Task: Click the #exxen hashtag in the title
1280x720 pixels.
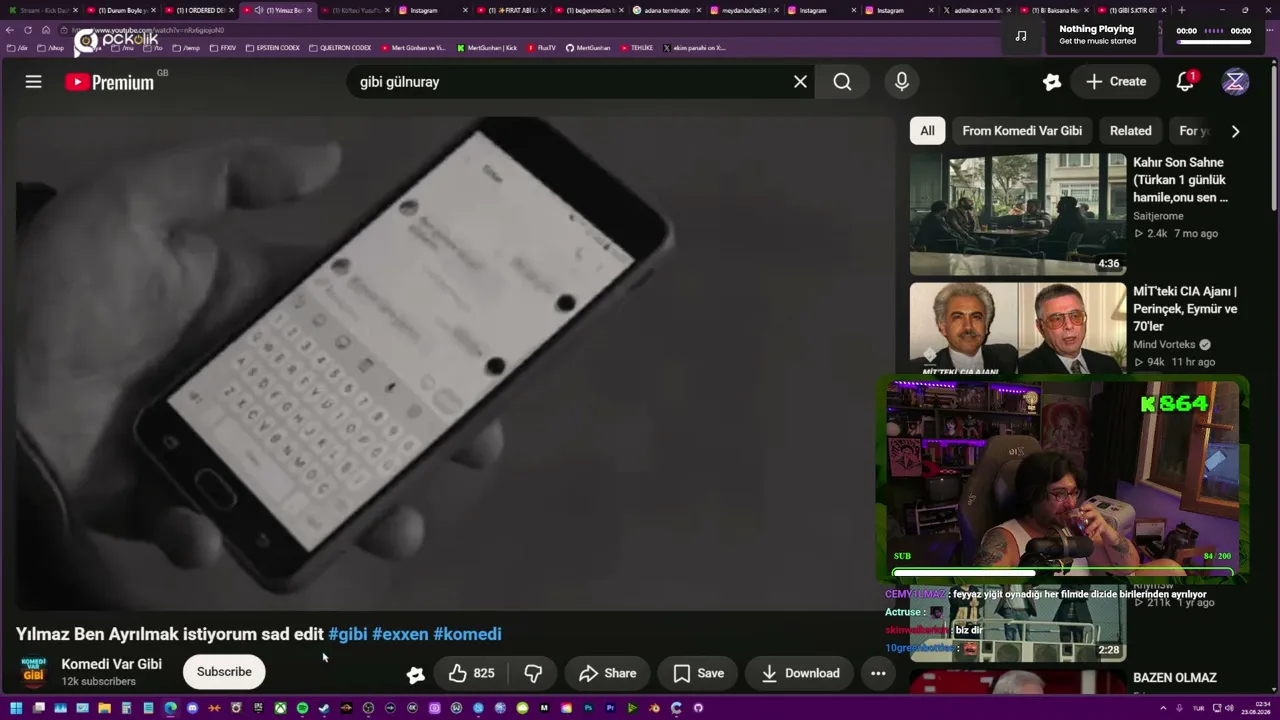Action: pos(400,634)
